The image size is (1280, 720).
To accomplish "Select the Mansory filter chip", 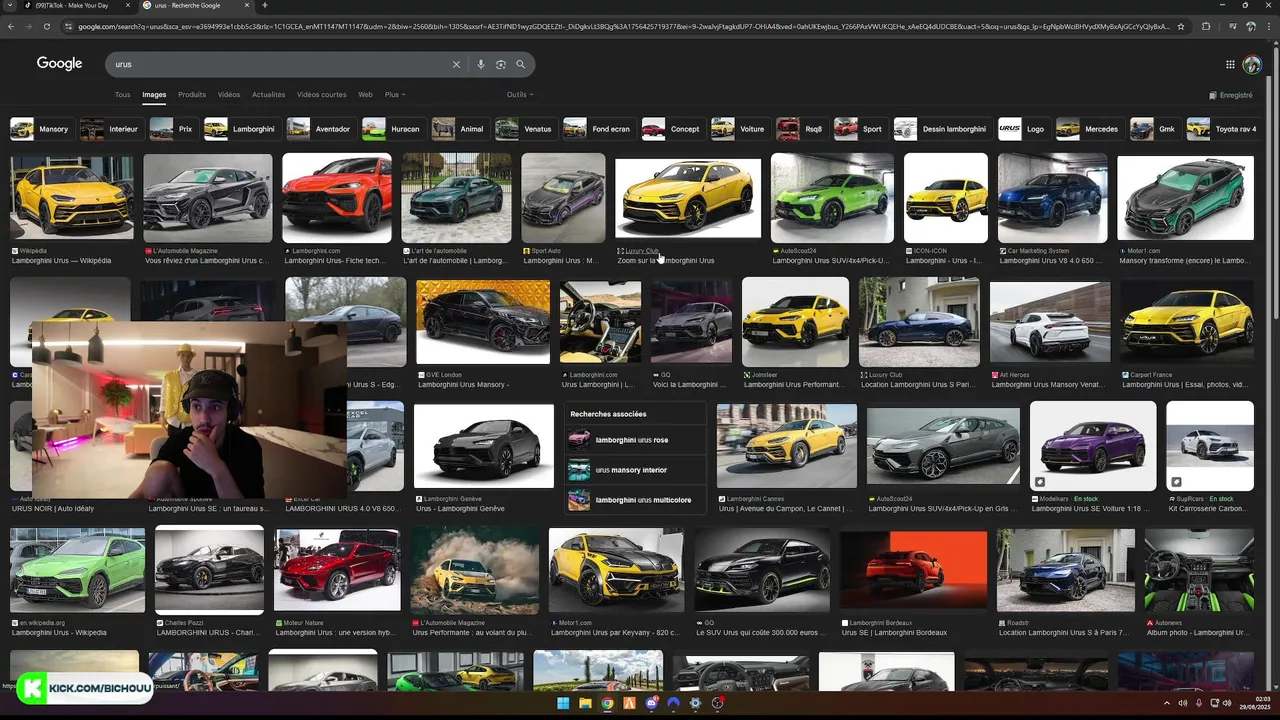I will coord(41,129).
